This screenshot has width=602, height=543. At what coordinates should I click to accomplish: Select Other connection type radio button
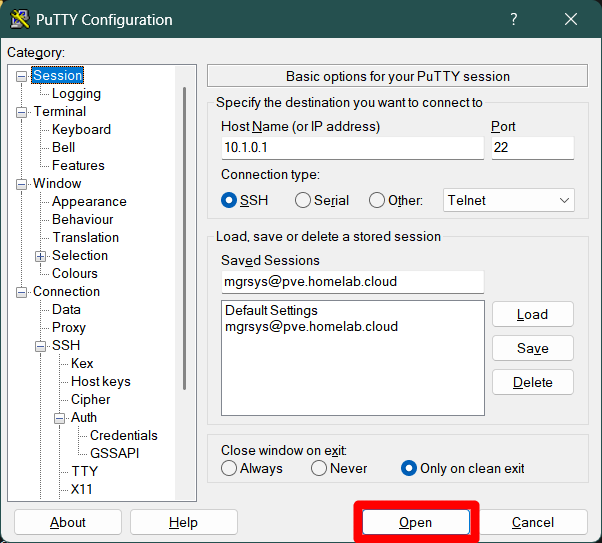click(377, 200)
